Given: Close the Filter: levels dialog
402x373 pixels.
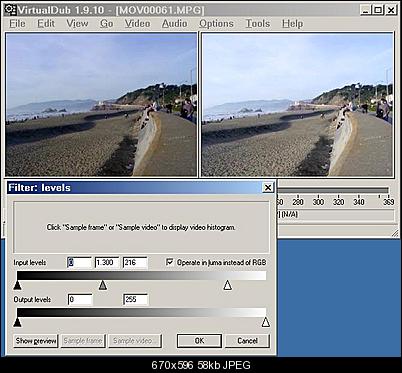Looking at the screenshot, I should [x=268, y=188].
